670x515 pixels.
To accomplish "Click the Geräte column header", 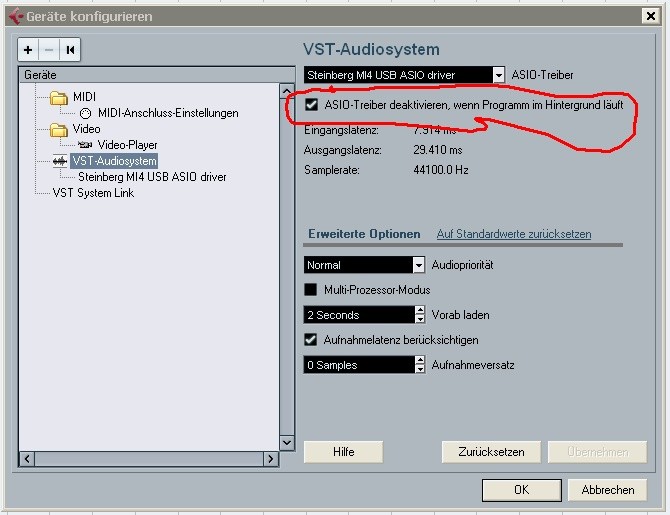I will click(157, 75).
